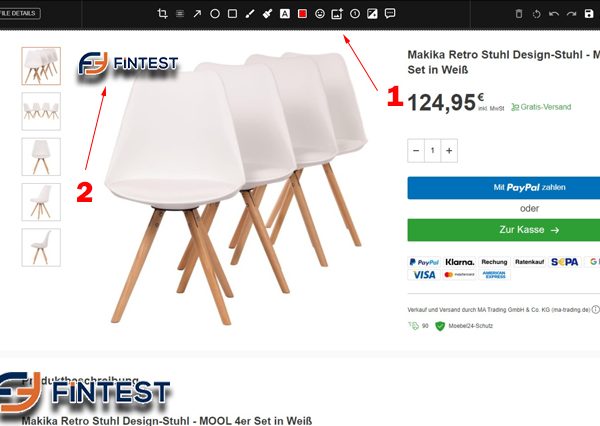Increase quantity with the plus button
This screenshot has height=426, width=600.
click(x=449, y=151)
